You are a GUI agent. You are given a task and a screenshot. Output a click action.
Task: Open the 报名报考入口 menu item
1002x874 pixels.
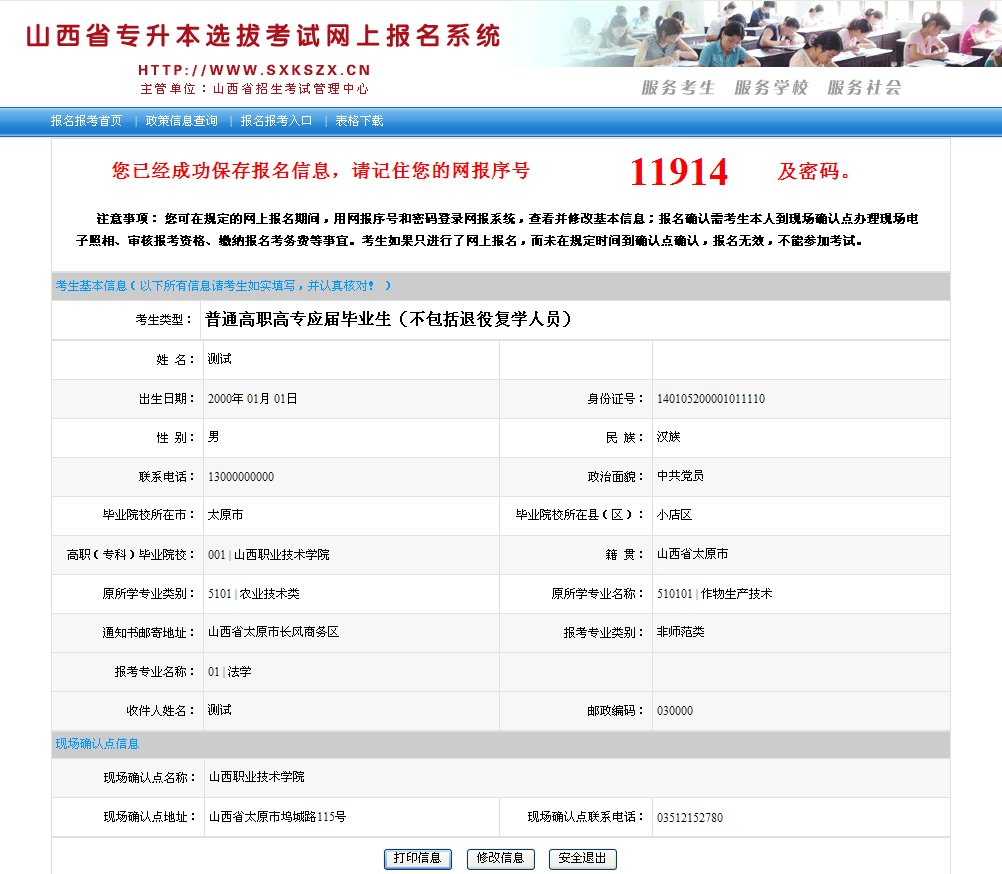276,121
